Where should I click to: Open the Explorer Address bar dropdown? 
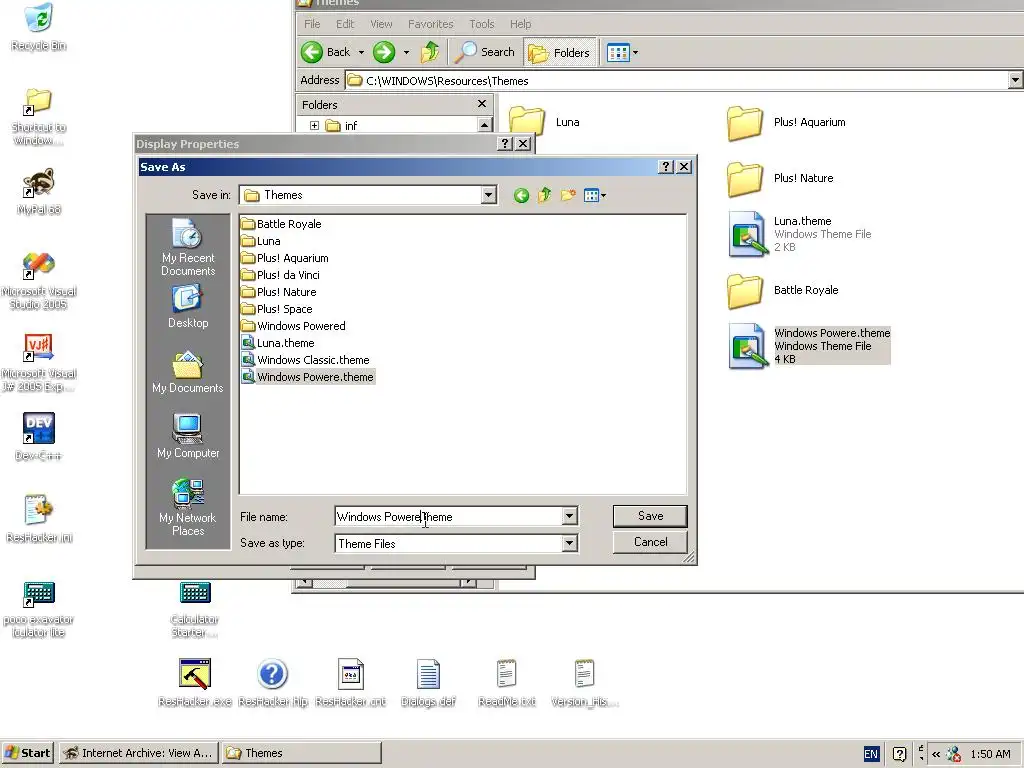pyautogui.click(x=1015, y=80)
